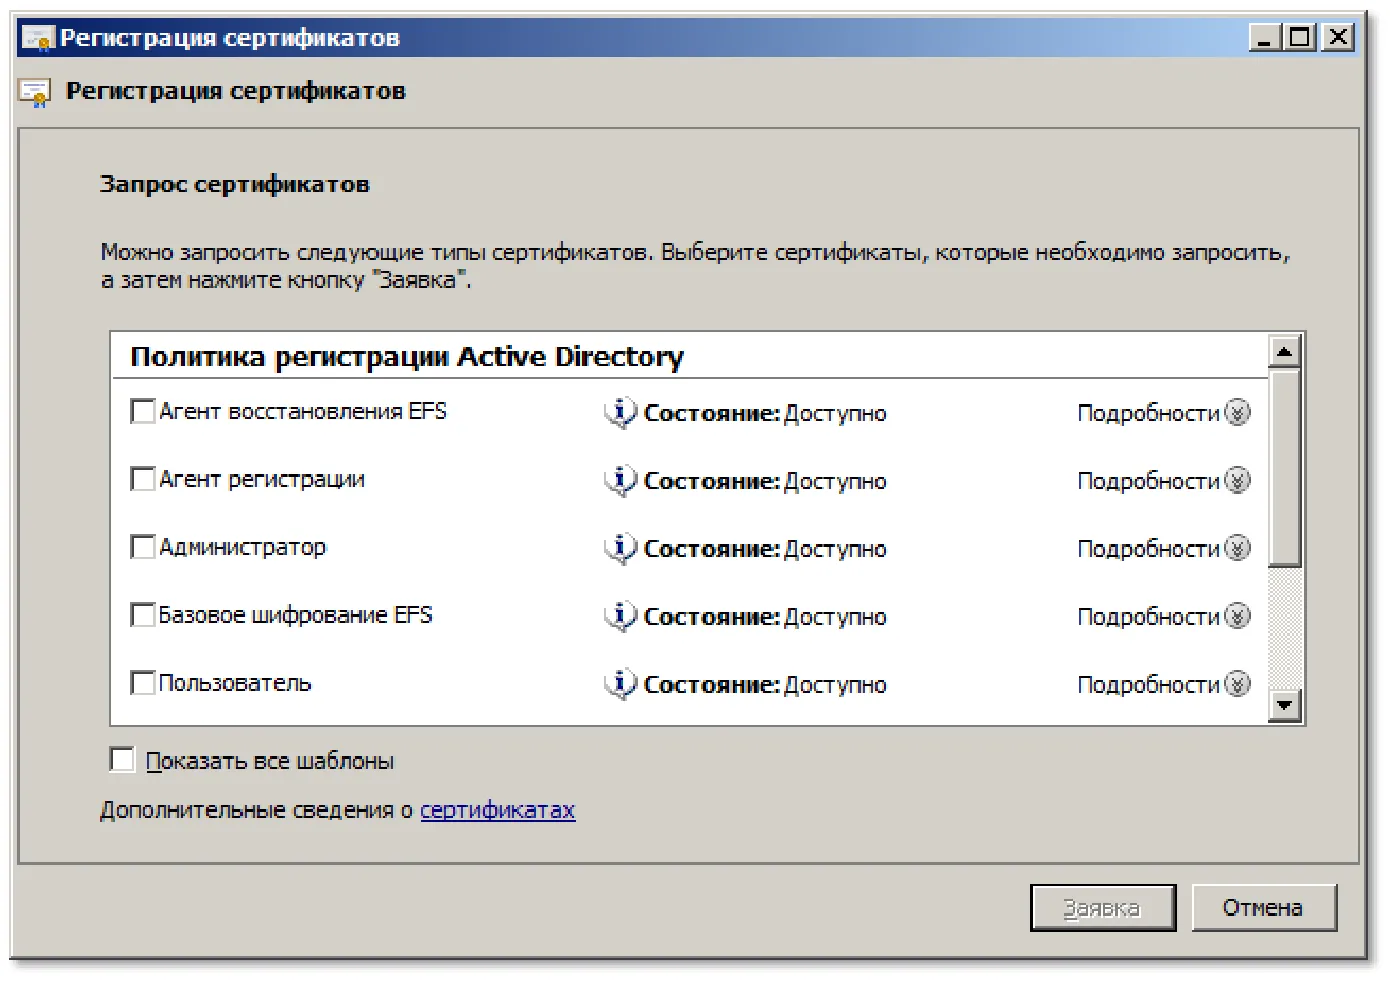The width and height of the screenshot is (1390, 981).
Task: Close the Регистрация сертификатов window
Action: pyautogui.click(x=1338, y=38)
